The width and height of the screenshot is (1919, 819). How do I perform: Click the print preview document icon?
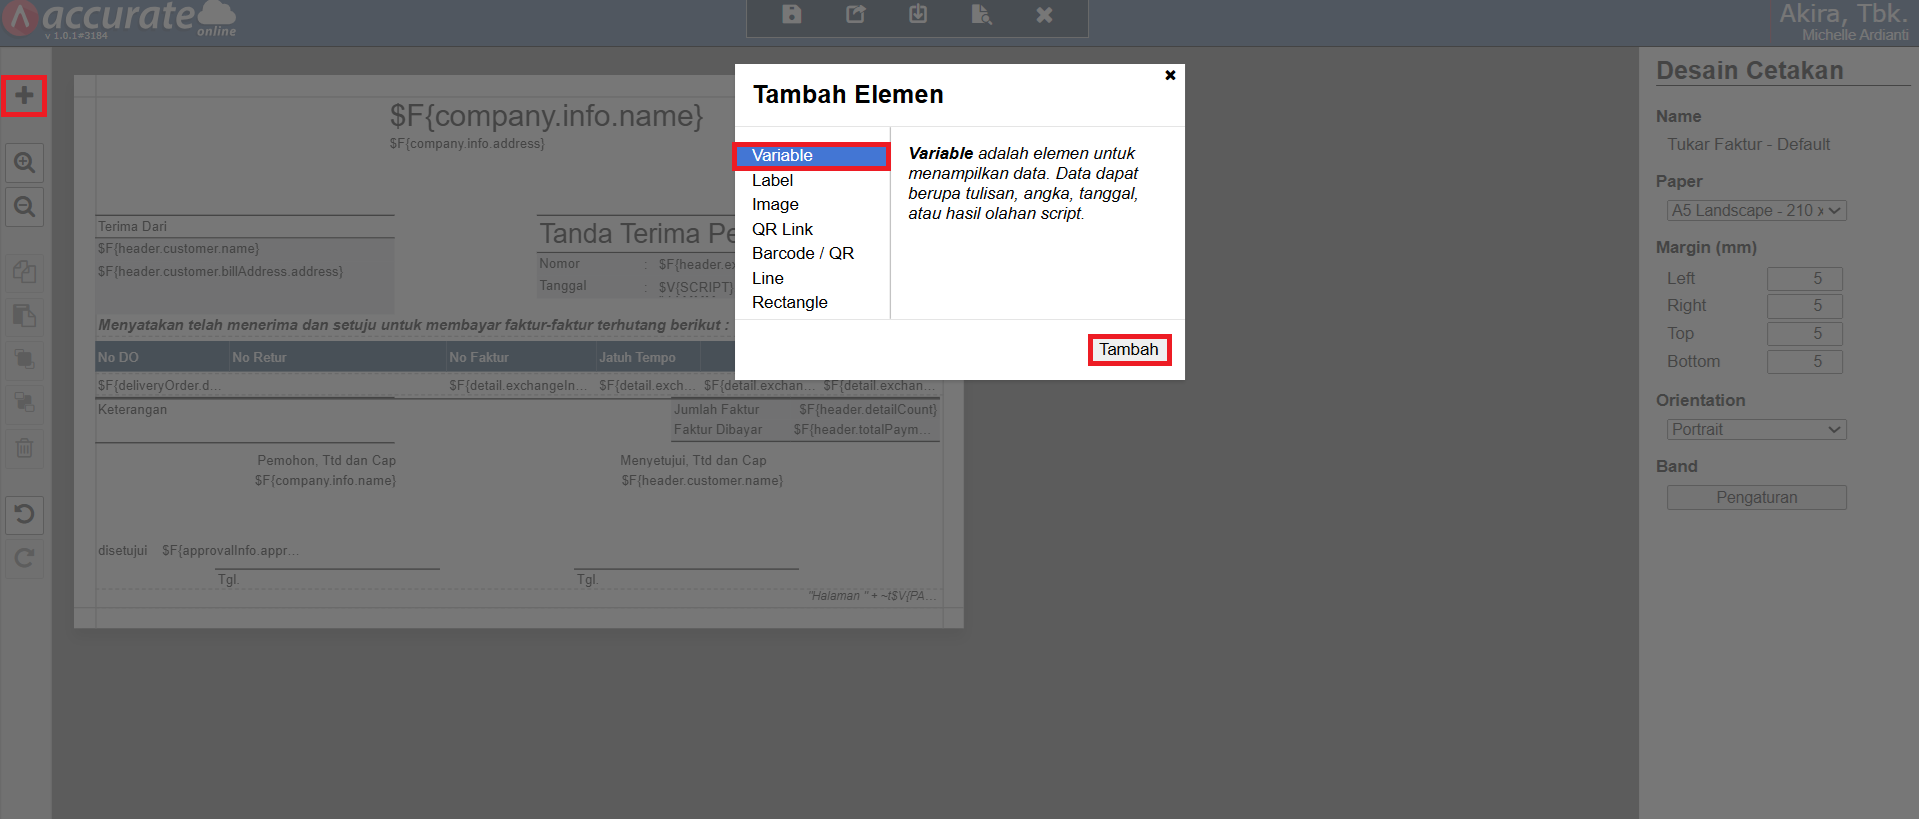(x=981, y=15)
